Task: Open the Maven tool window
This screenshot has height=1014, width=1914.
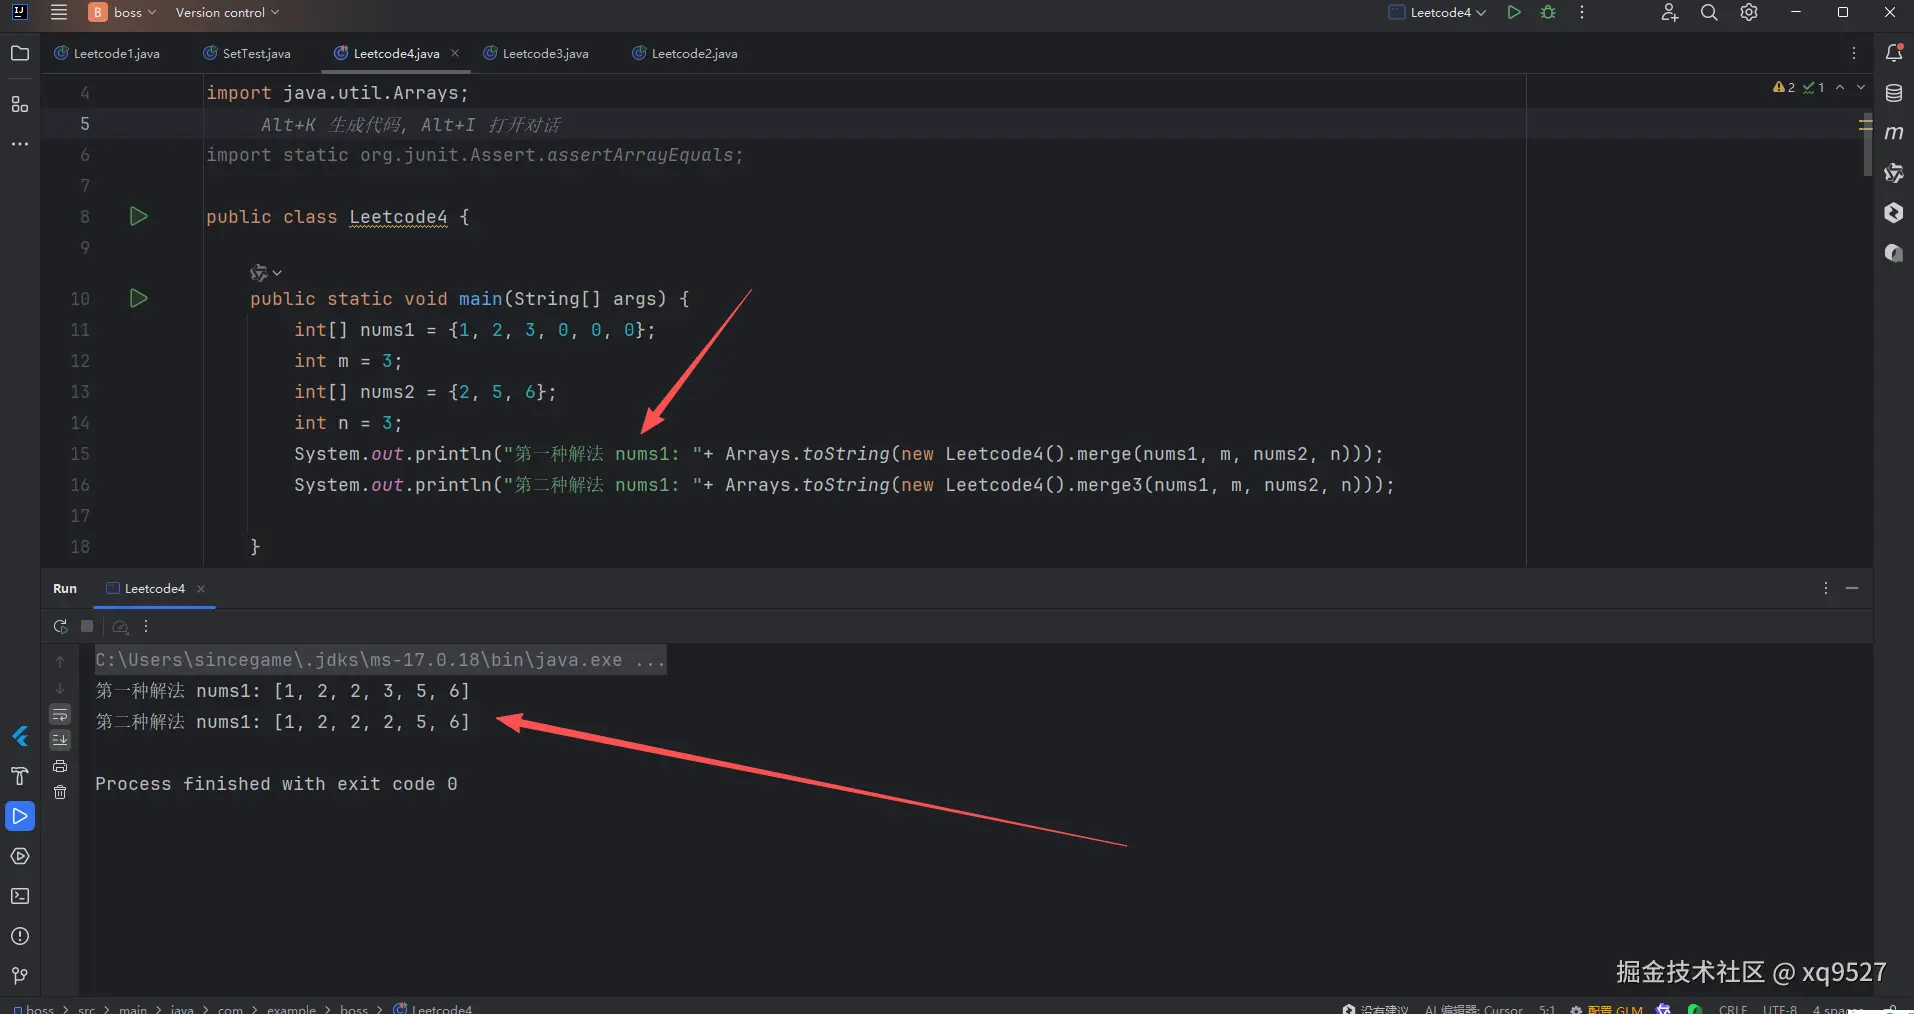Action: (x=1894, y=133)
